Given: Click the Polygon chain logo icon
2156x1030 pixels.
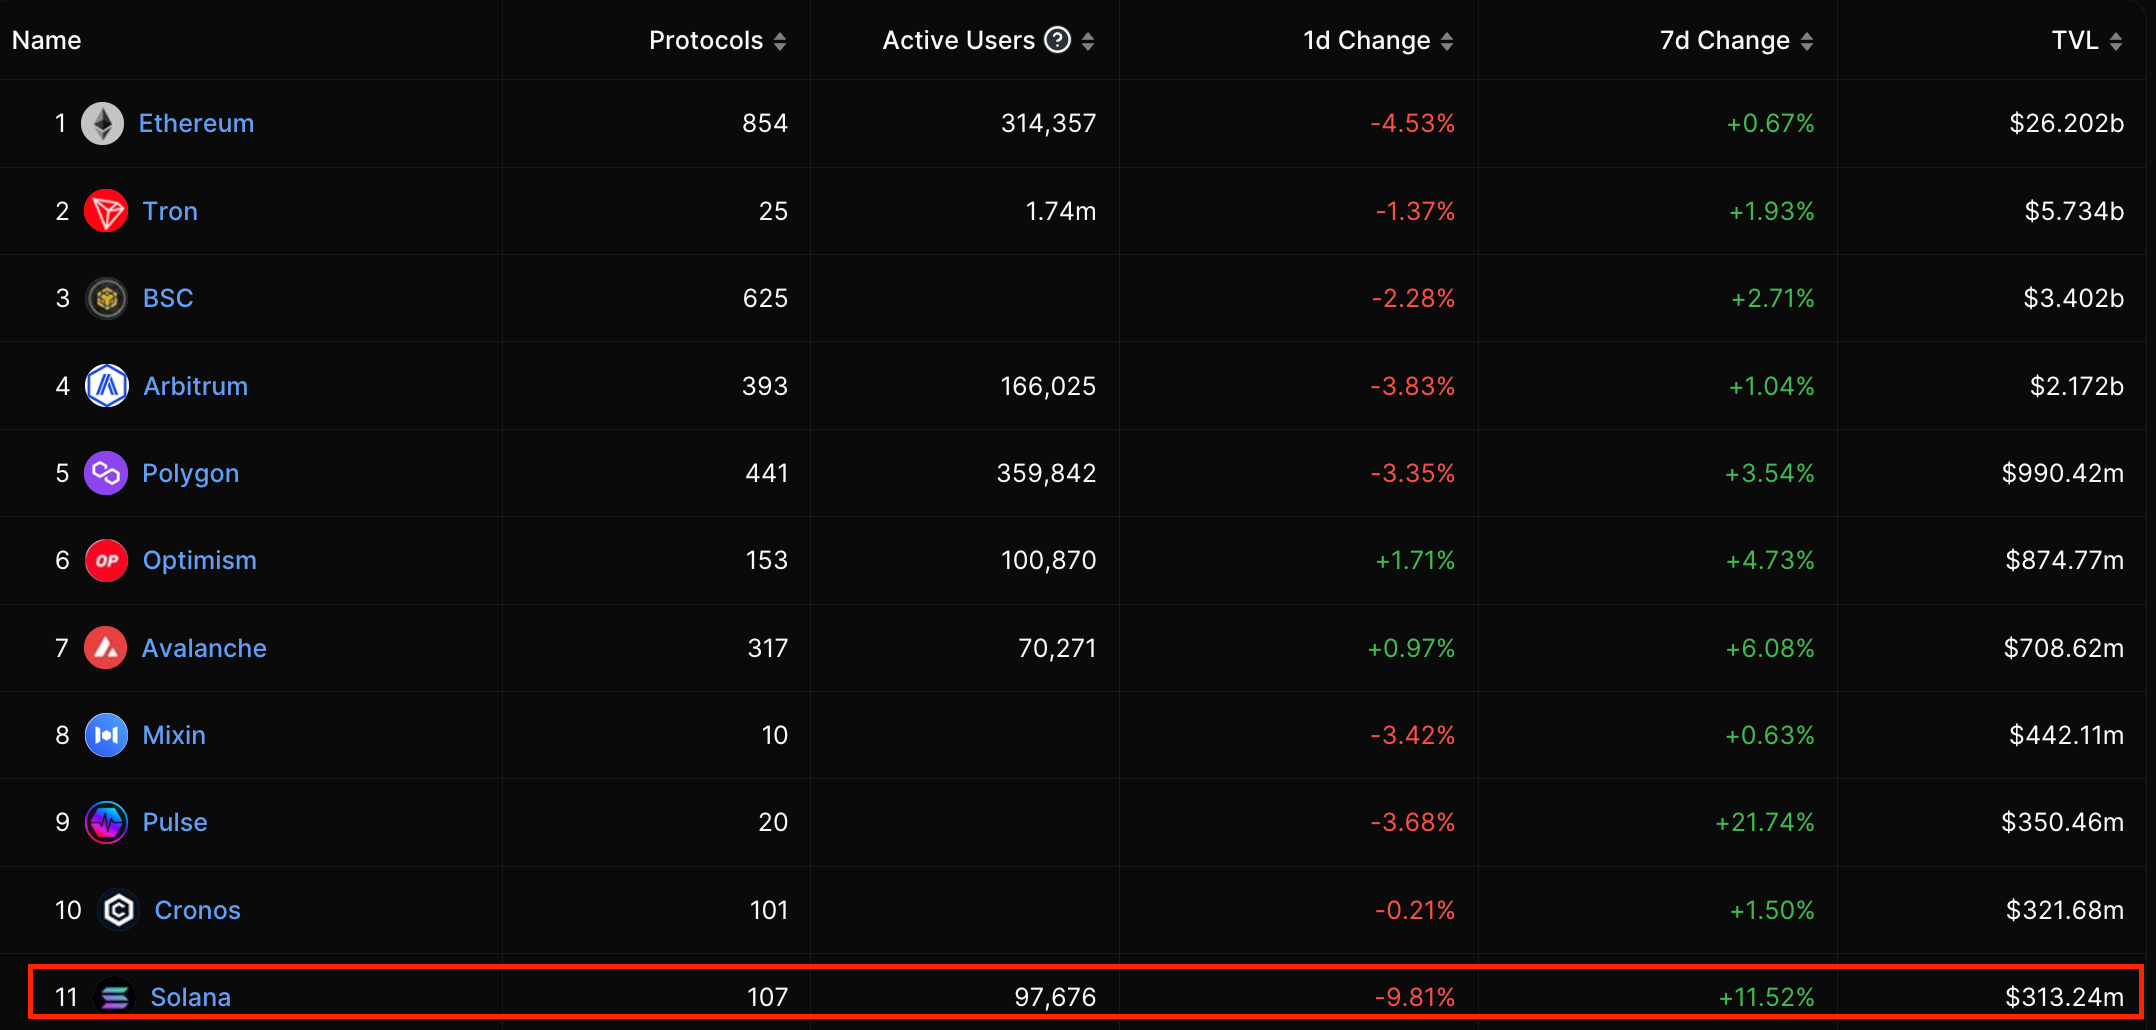Looking at the screenshot, I should click(106, 473).
